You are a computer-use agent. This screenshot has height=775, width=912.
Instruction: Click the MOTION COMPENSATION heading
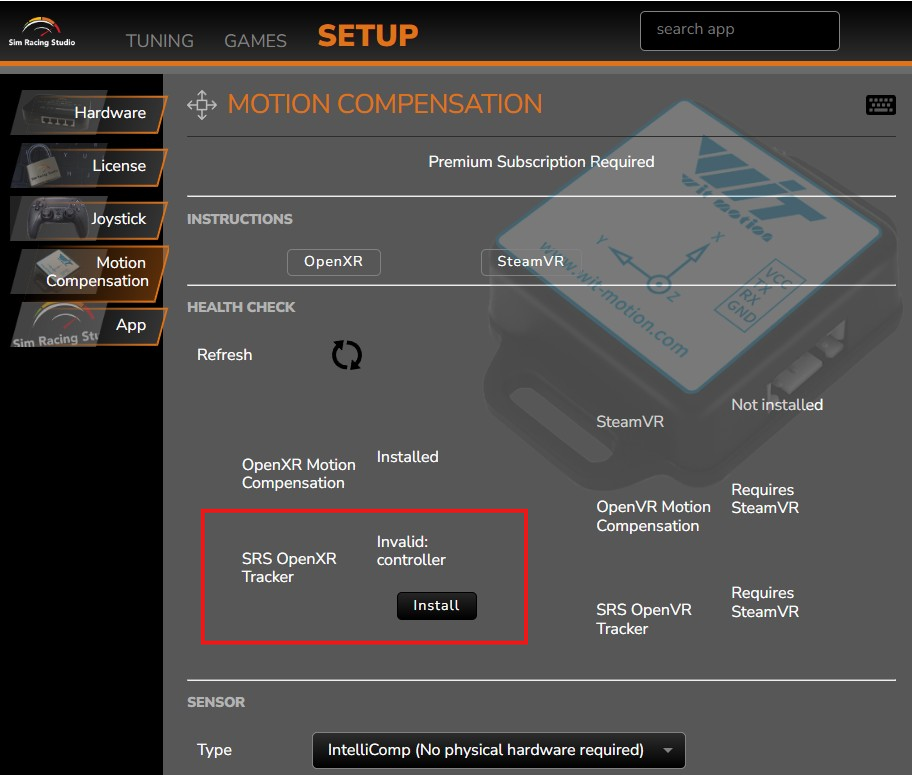coord(384,104)
